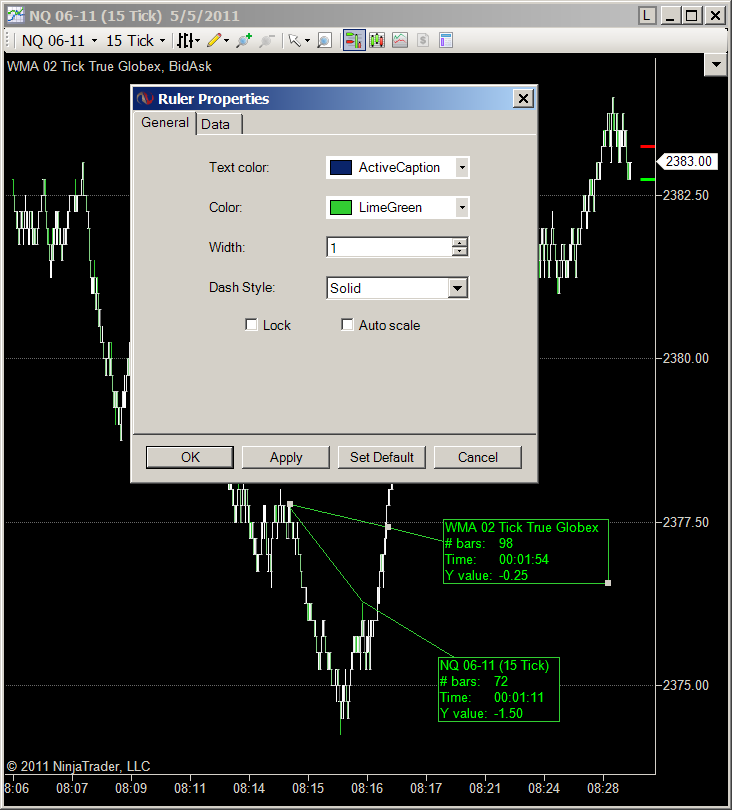Toggle the Chart Trader icon

pyautogui.click(x=354, y=40)
